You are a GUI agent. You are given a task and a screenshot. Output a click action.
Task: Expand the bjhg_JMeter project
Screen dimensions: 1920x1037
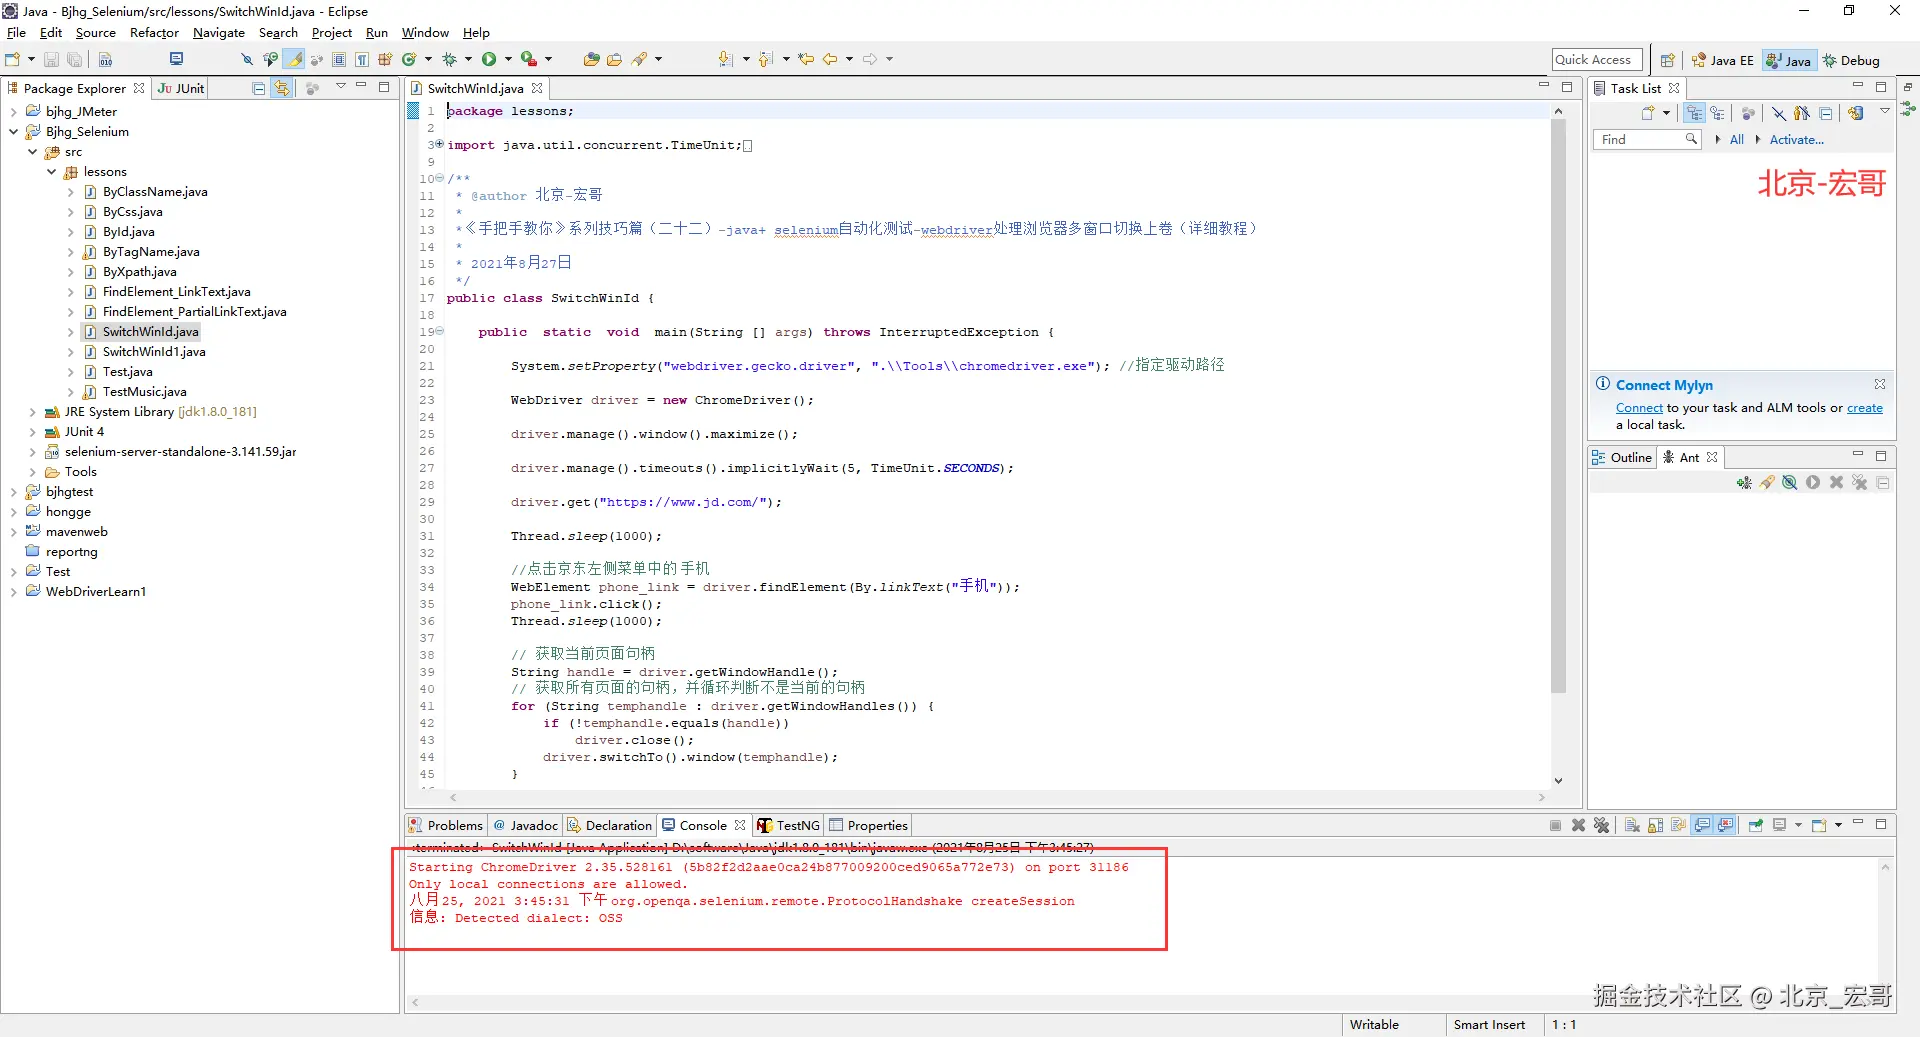13,112
